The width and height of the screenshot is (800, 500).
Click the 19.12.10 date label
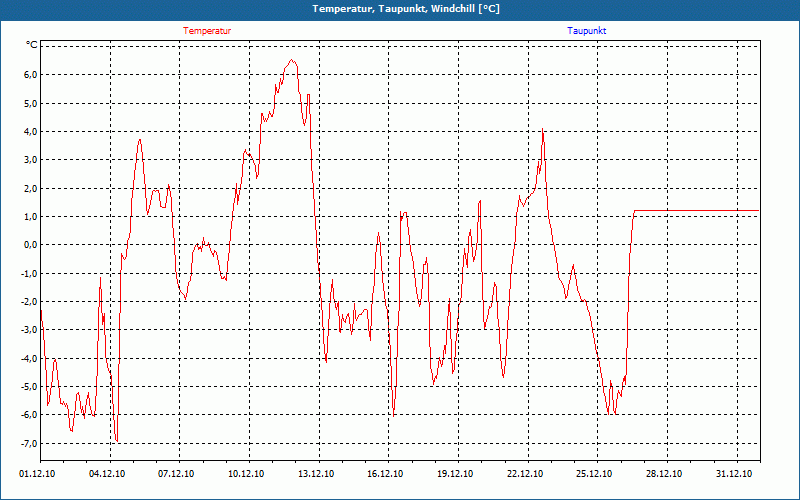pyautogui.click(x=455, y=474)
